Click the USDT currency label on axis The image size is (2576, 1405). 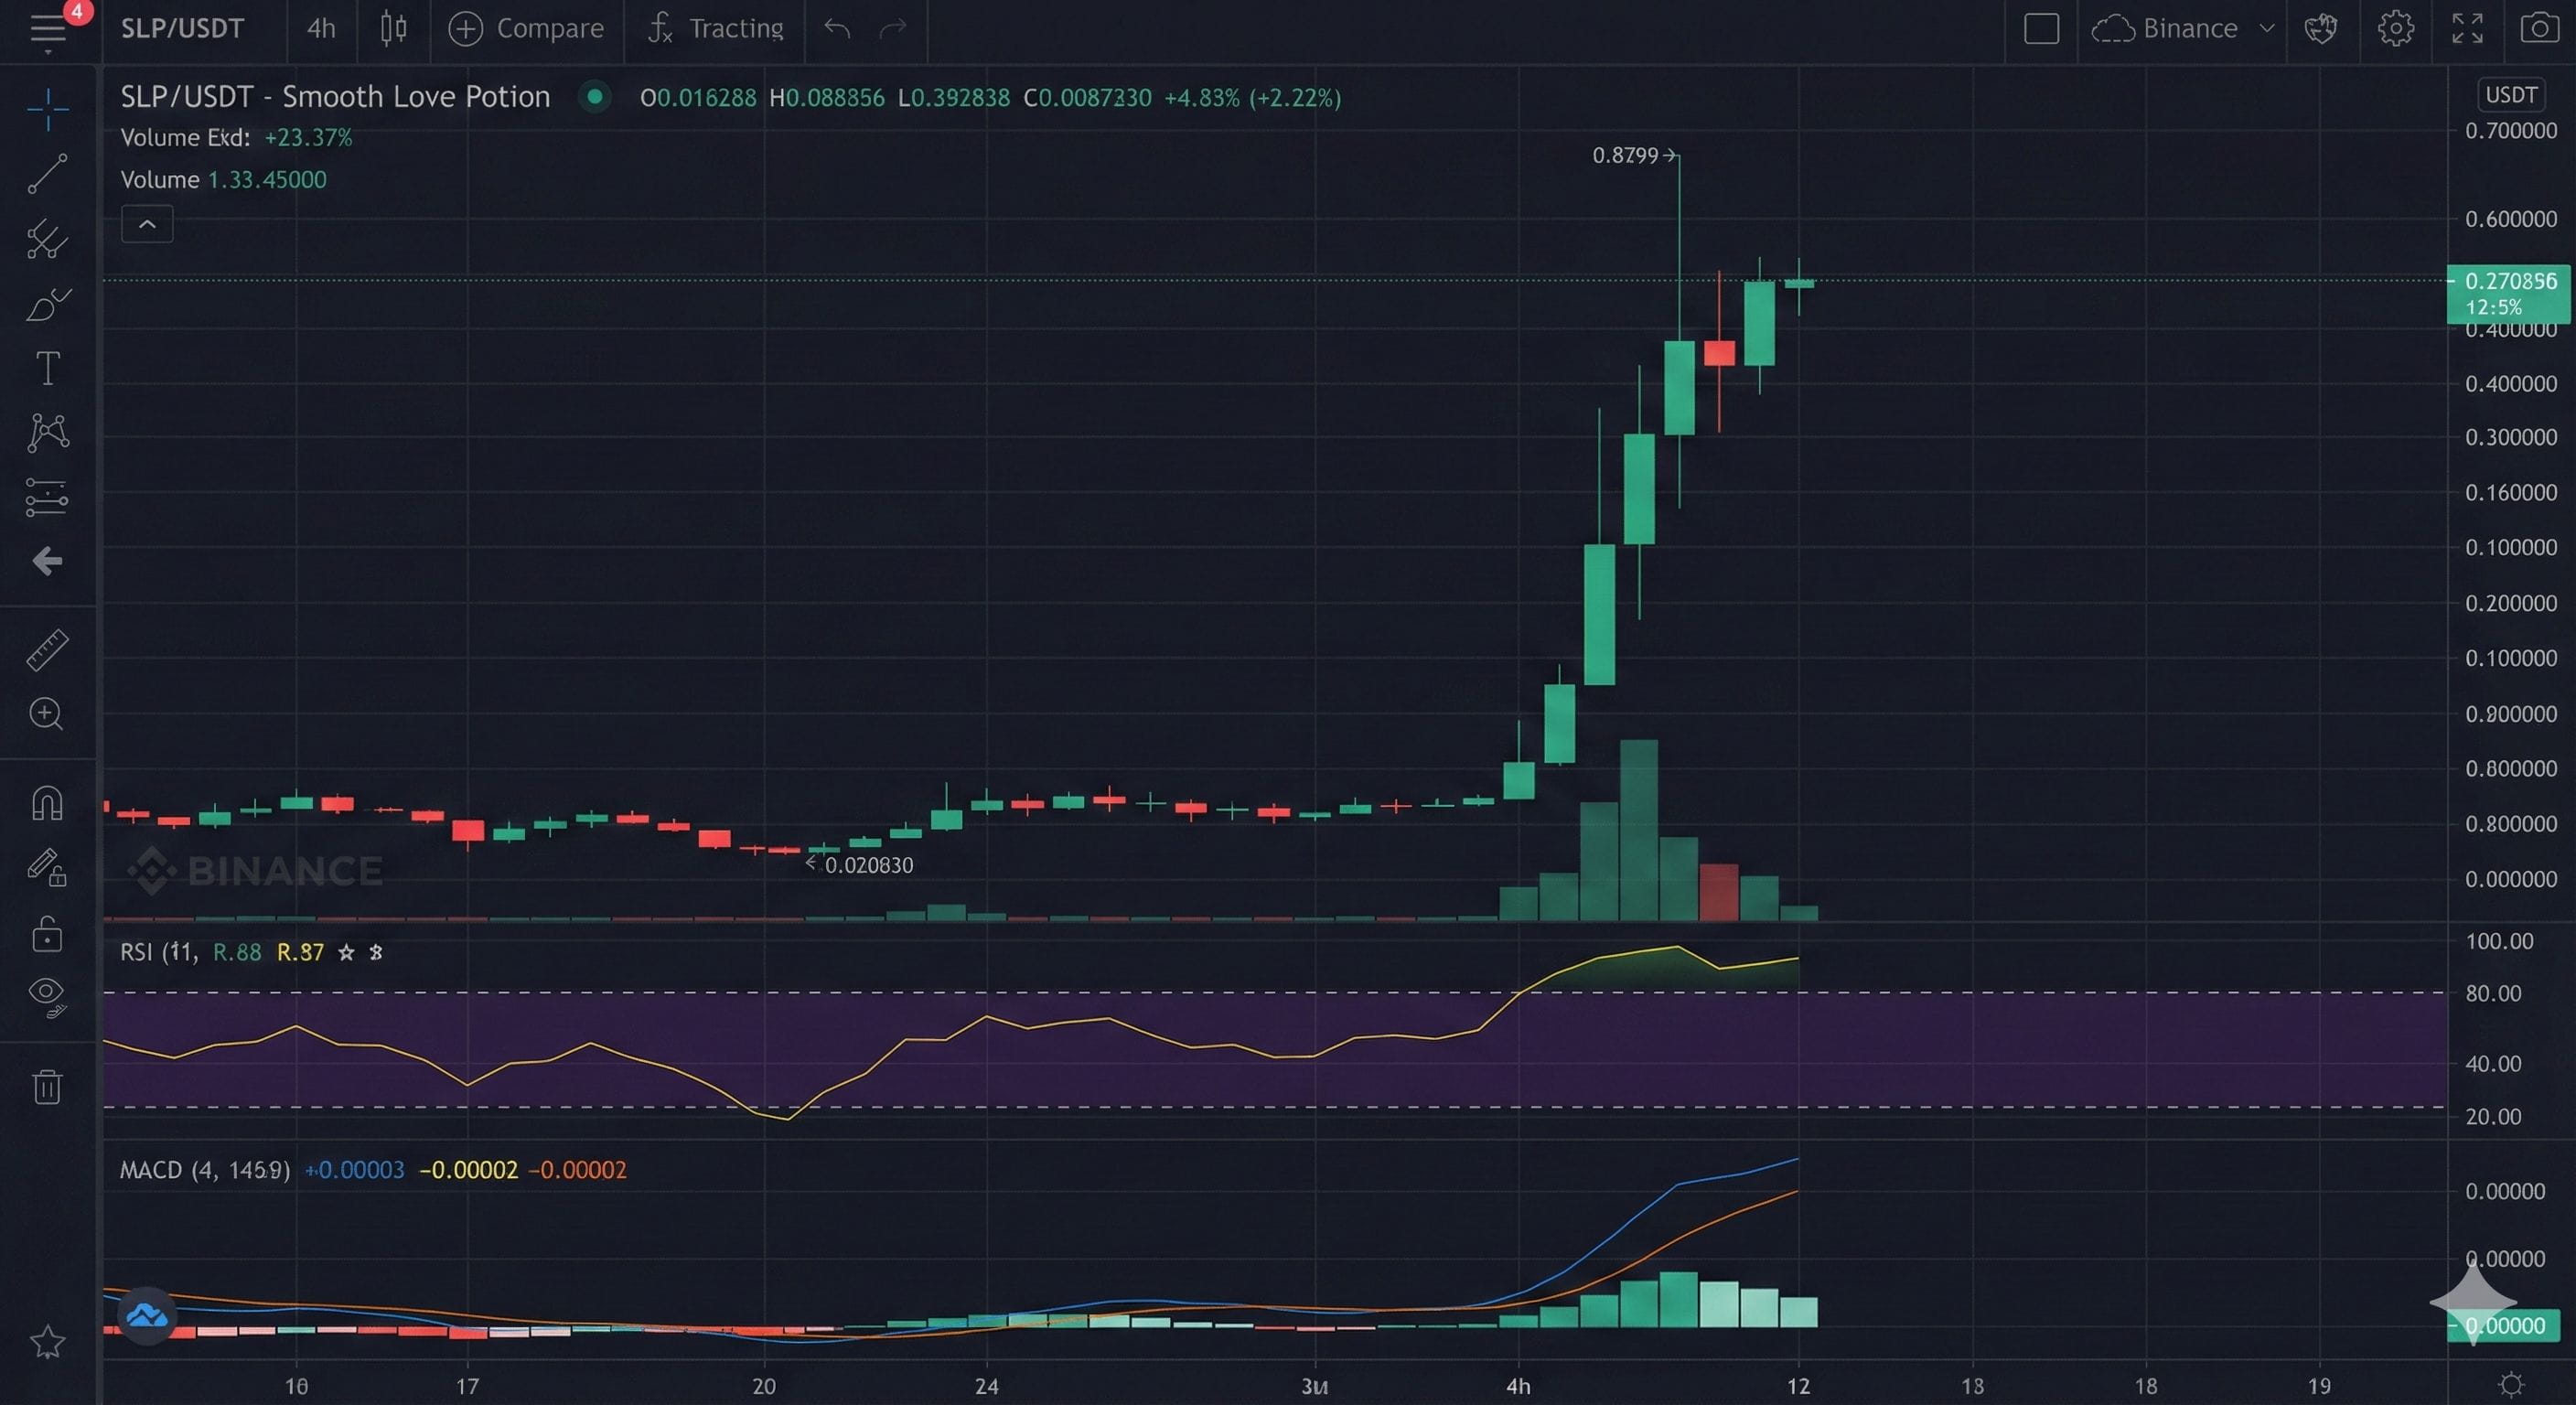click(2510, 95)
